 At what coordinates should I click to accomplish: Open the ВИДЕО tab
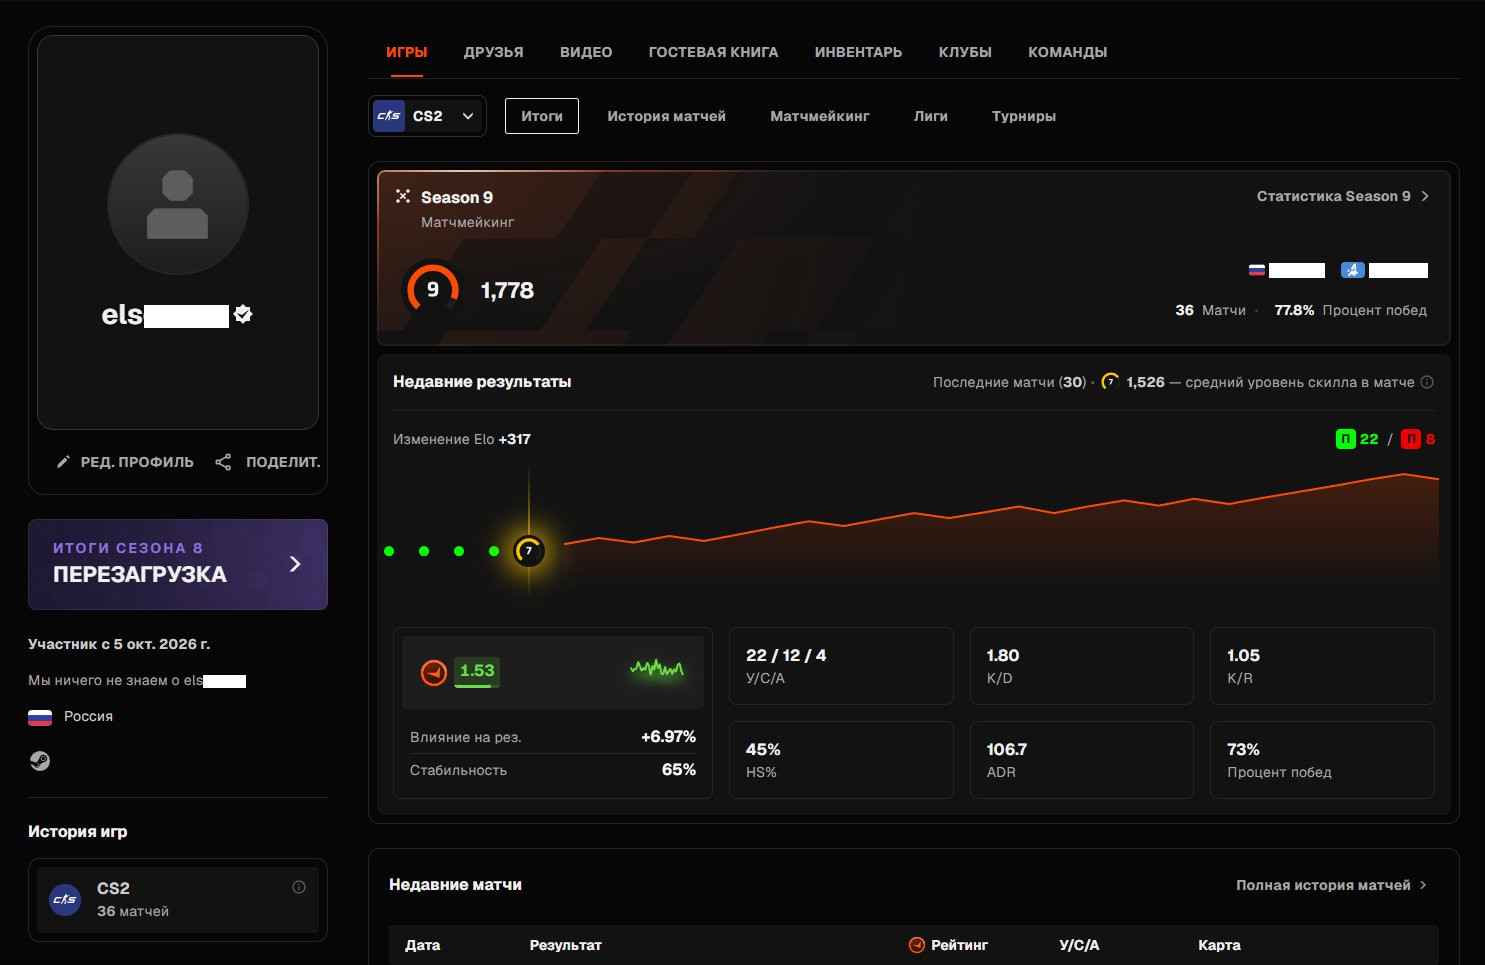pyautogui.click(x=586, y=52)
